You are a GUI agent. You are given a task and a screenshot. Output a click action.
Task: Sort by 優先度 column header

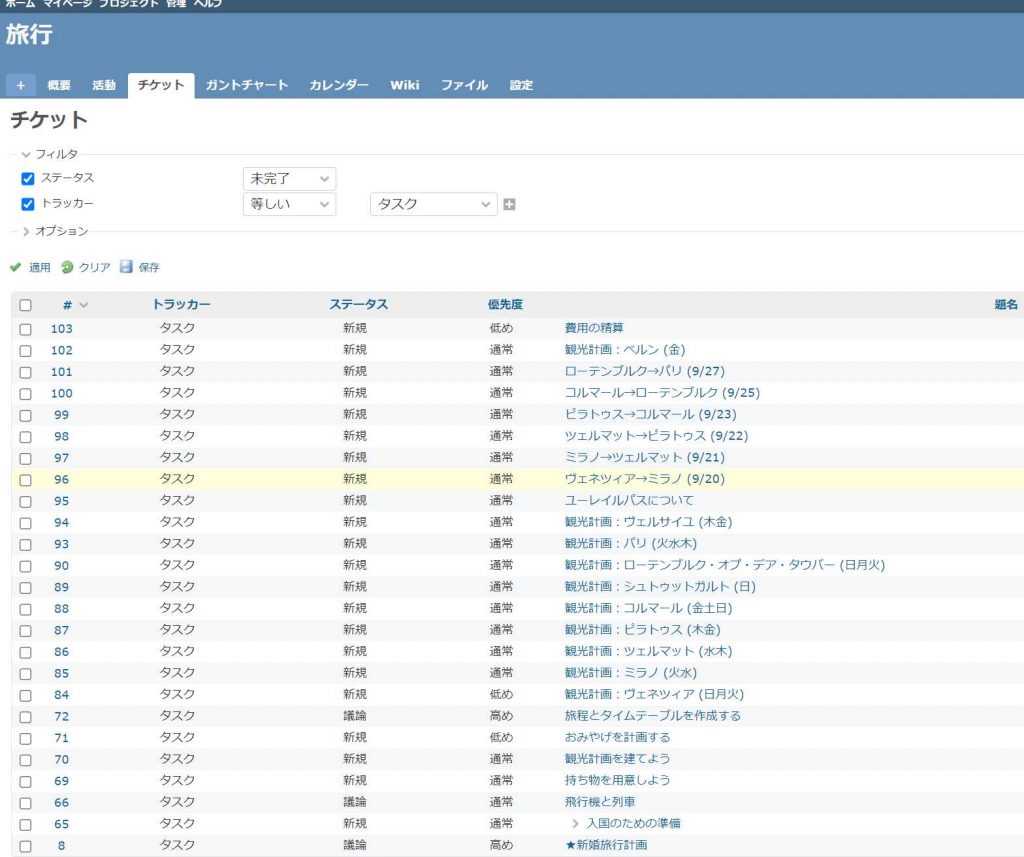pyautogui.click(x=505, y=304)
